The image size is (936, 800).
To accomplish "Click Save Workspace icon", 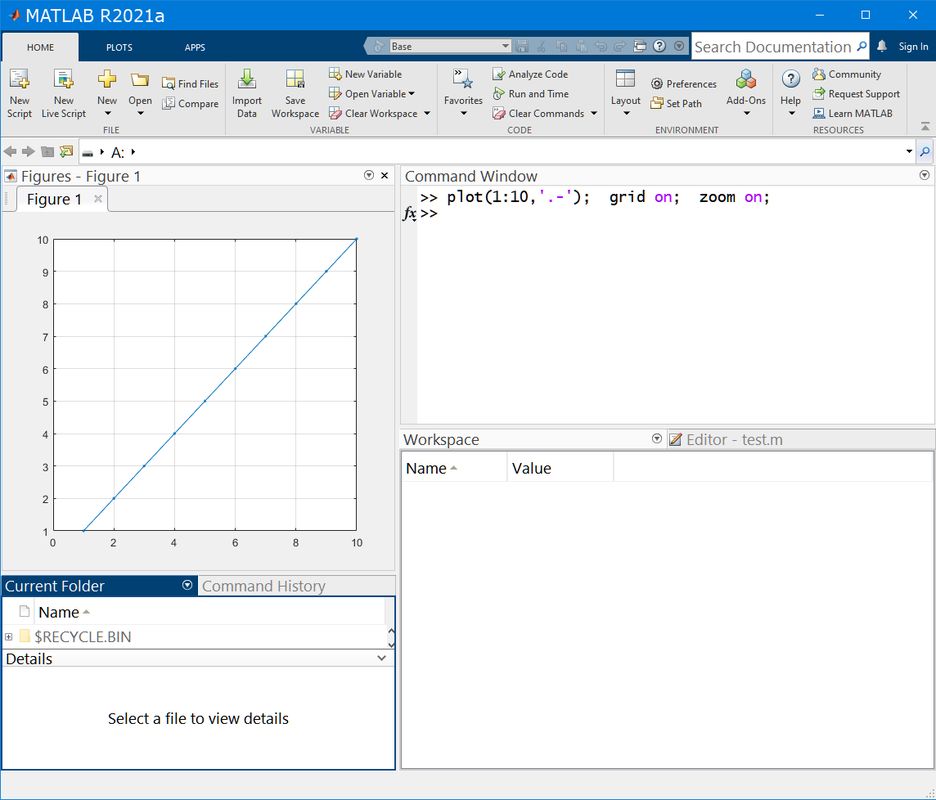I will (x=295, y=81).
